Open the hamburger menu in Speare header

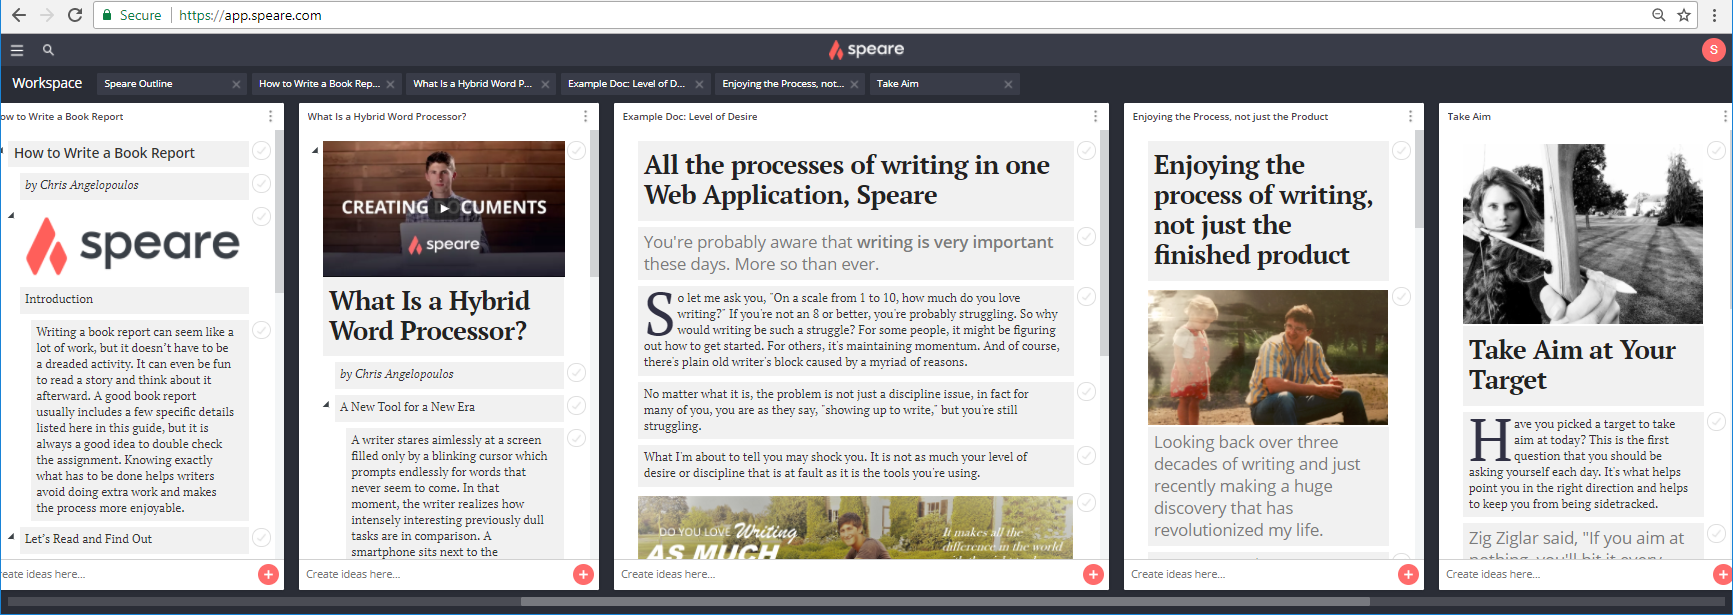click(x=17, y=49)
